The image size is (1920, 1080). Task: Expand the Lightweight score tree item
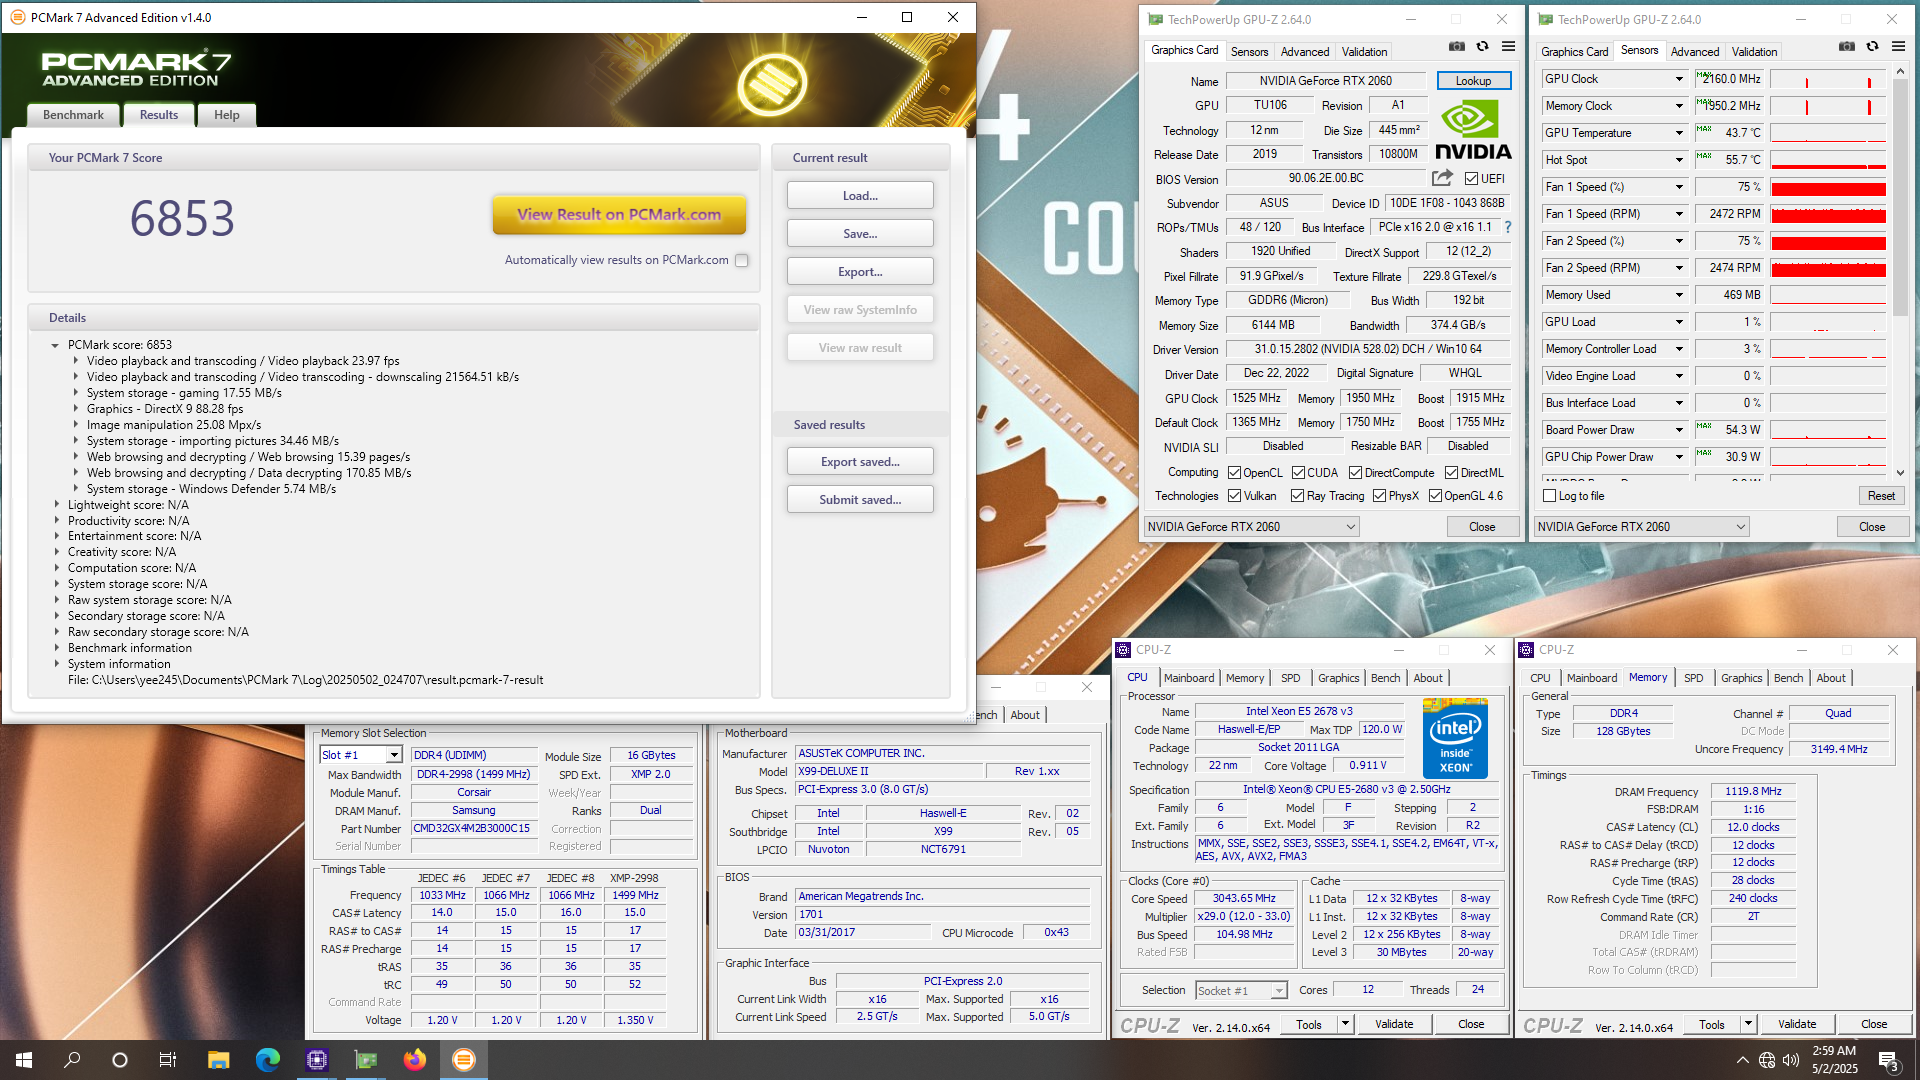[x=56, y=505]
